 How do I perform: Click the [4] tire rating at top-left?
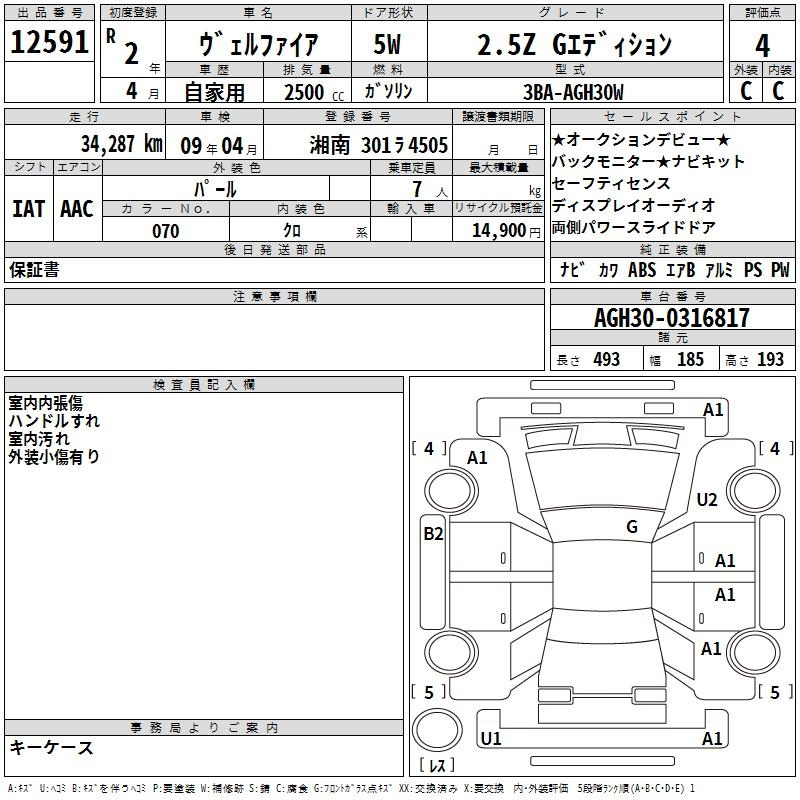(429, 449)
